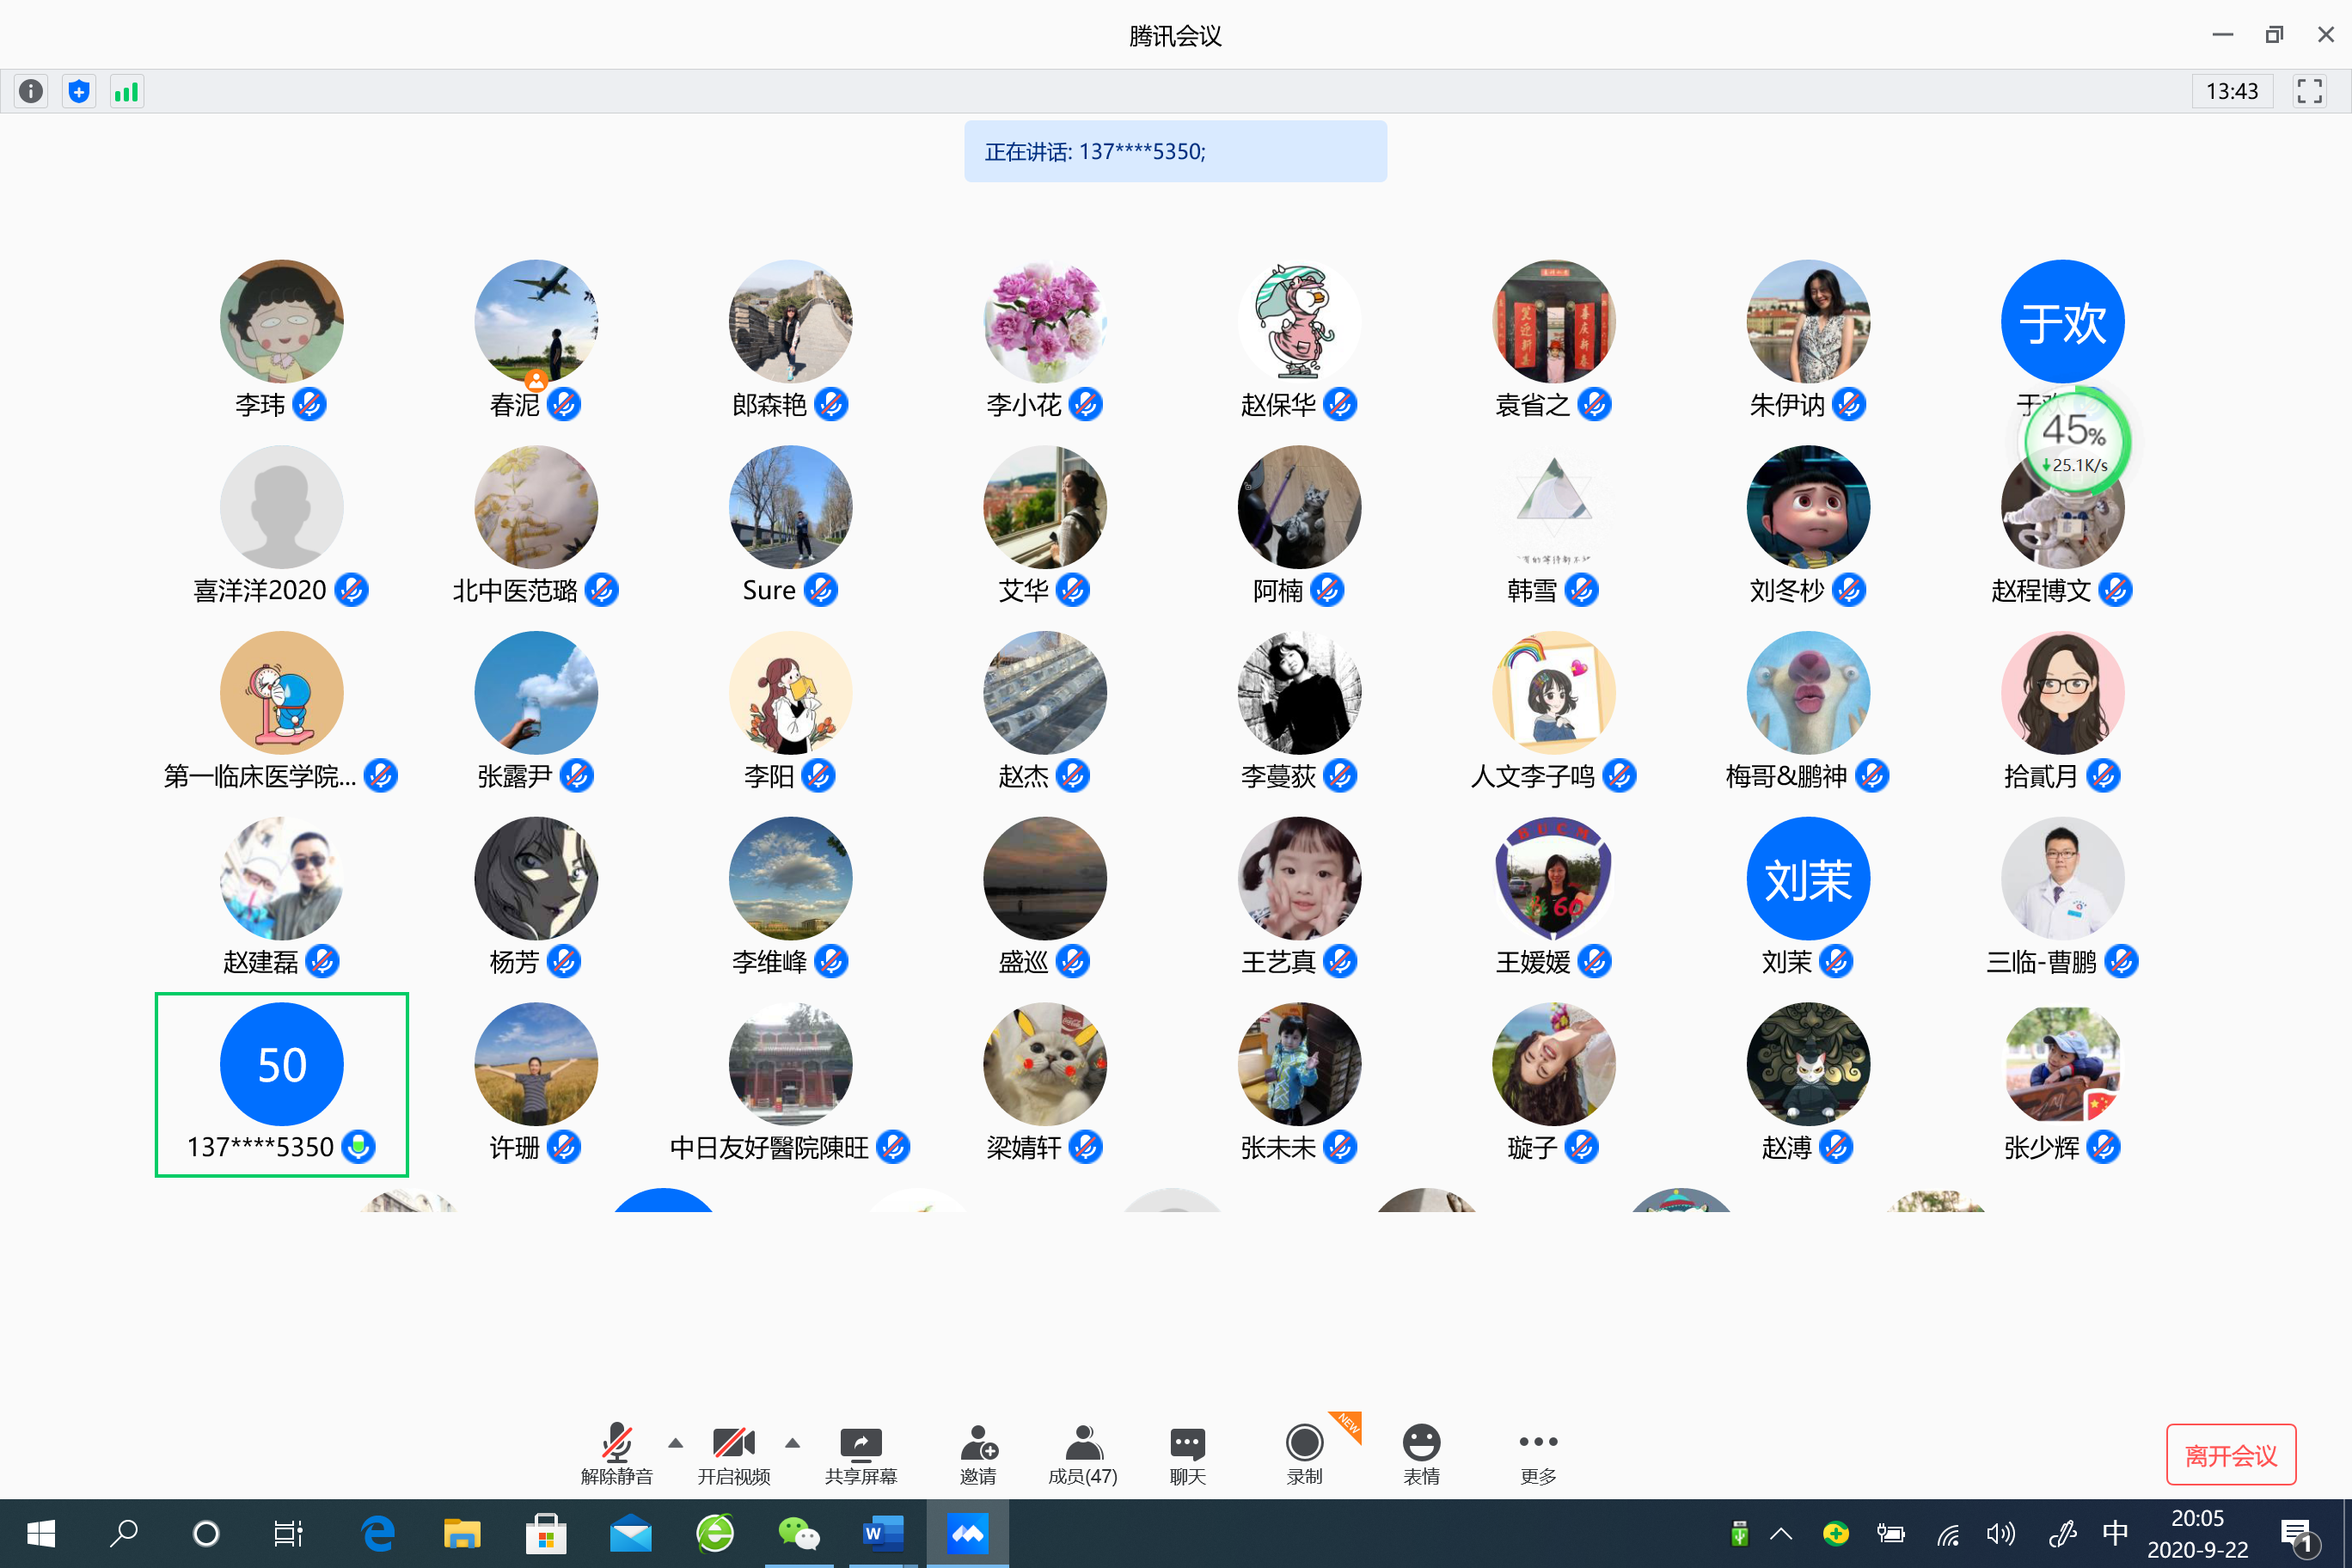Click the blue security shield icon
The image size is (2352, 1568).
point(79,92)
